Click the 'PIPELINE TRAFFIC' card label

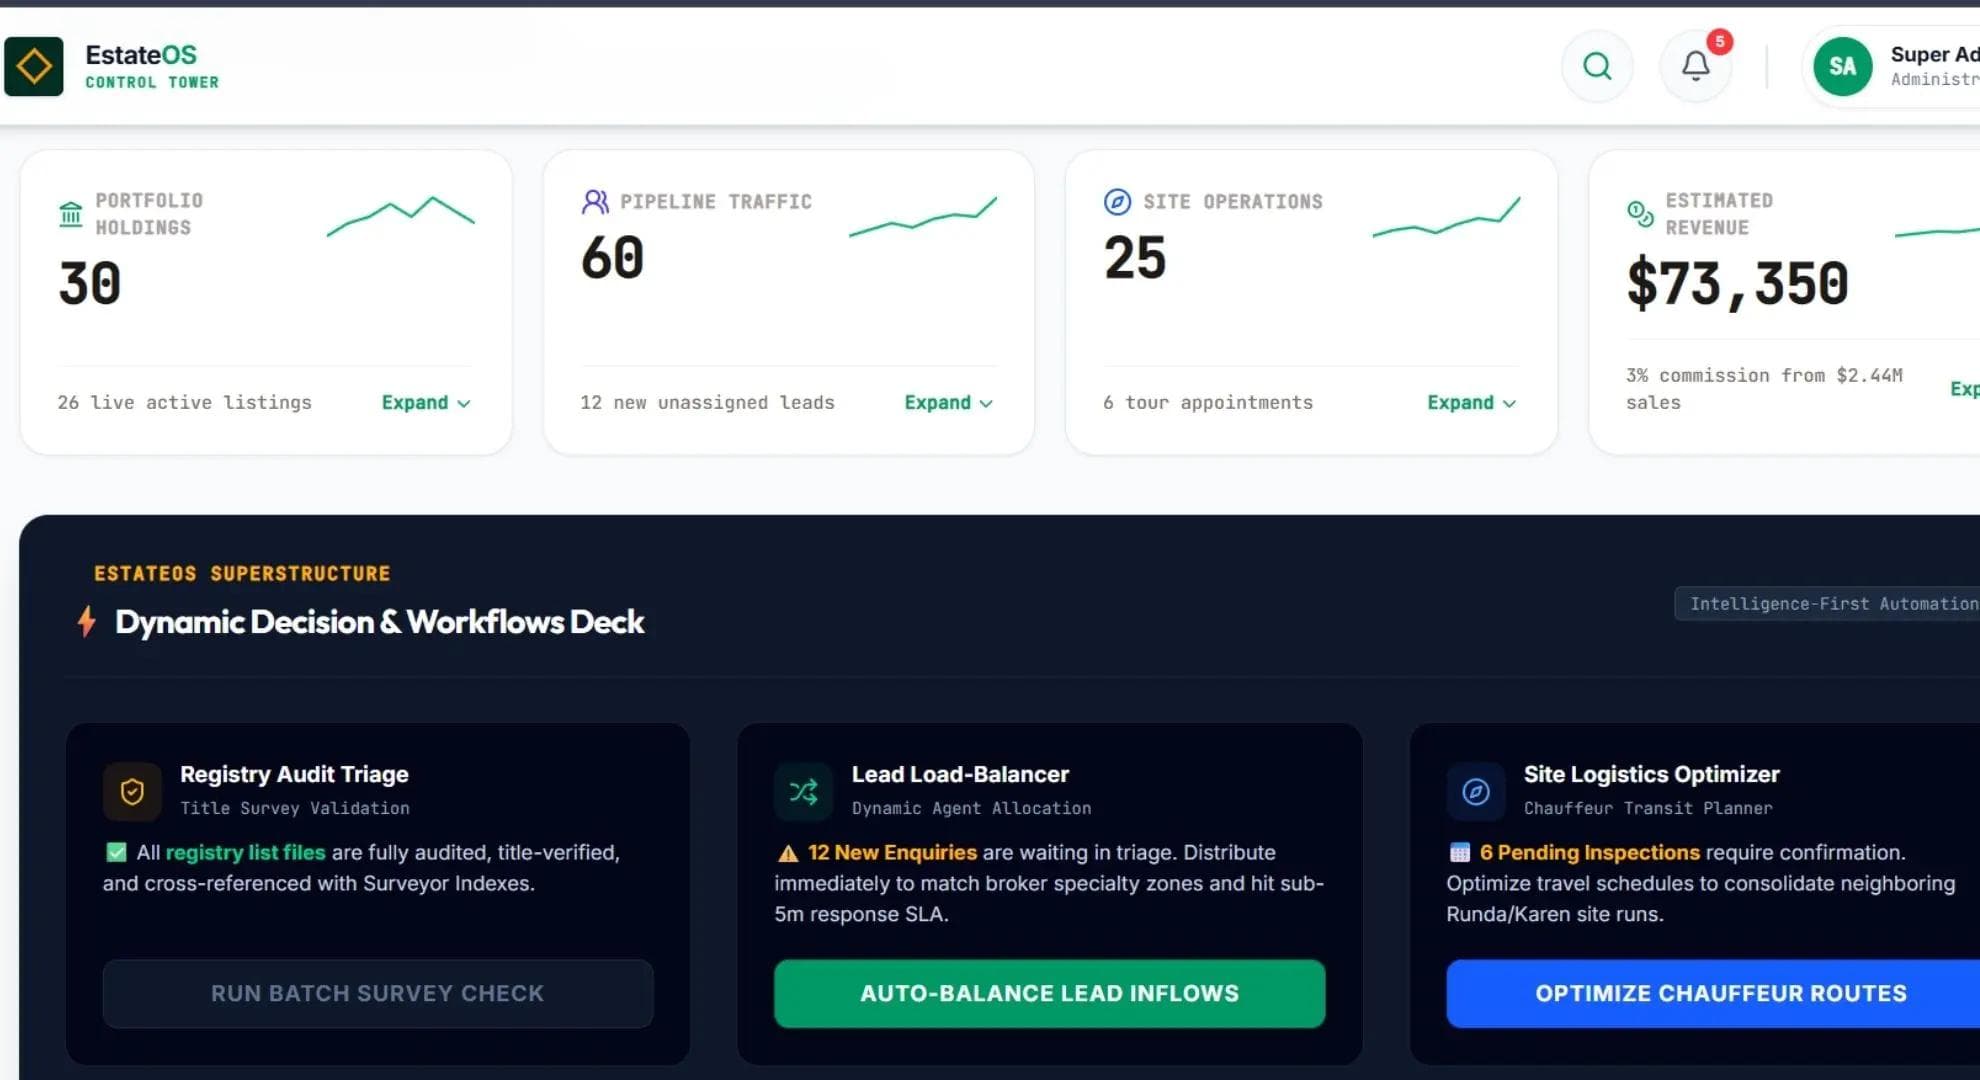[716, 202]
